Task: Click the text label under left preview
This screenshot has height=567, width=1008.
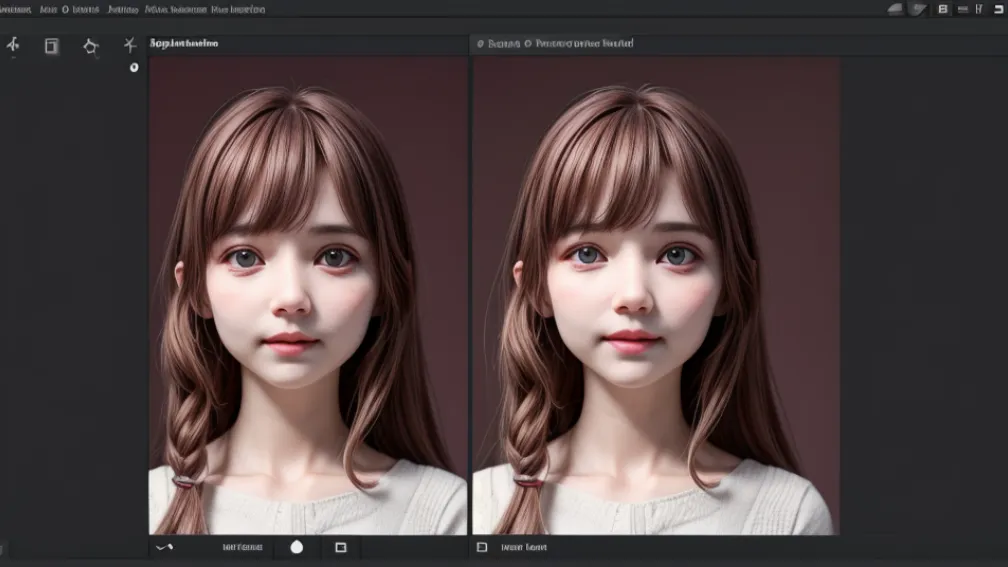Action: pos(242,547)
